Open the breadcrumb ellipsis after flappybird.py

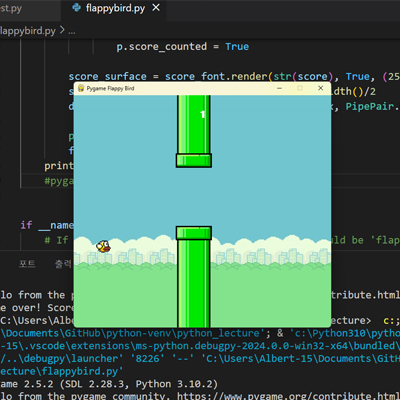coord(72,32)
